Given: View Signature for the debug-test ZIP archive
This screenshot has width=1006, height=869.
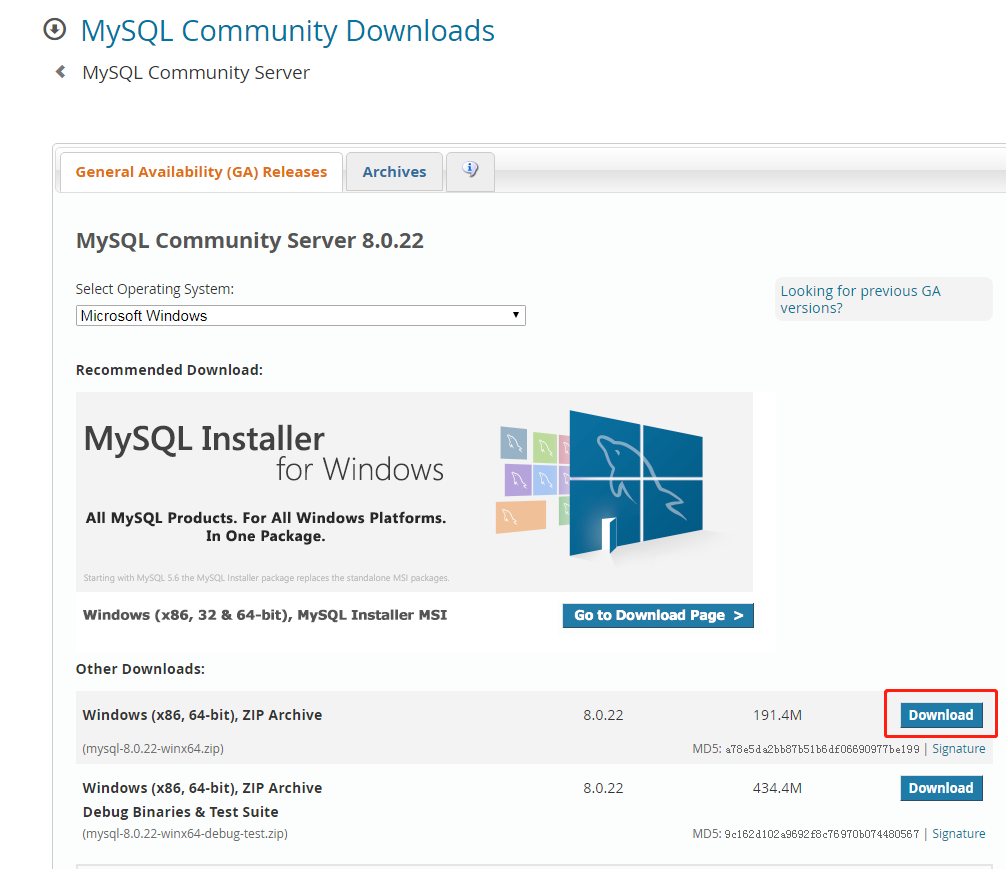Looking at the screenshot, I should (x=958, y=833).
